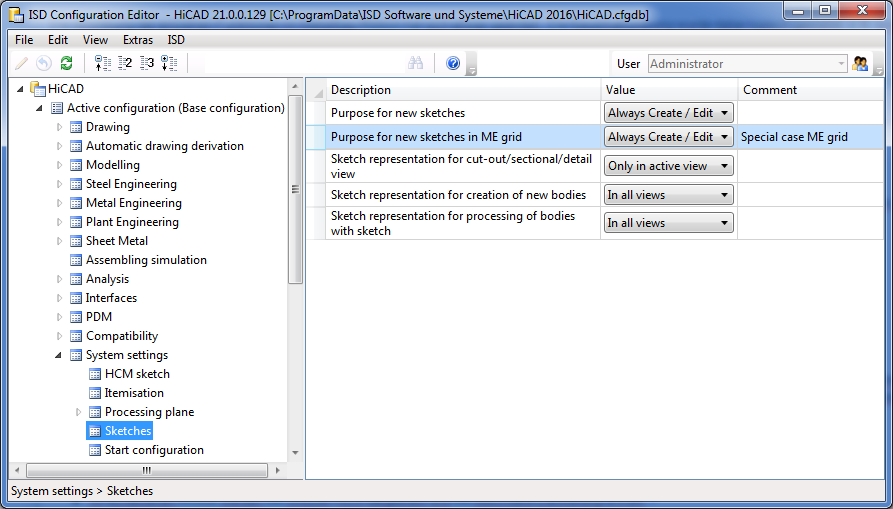
Task: Expand the Metal Engineering node
Action: pyautogui.click(x=59, y=203)
